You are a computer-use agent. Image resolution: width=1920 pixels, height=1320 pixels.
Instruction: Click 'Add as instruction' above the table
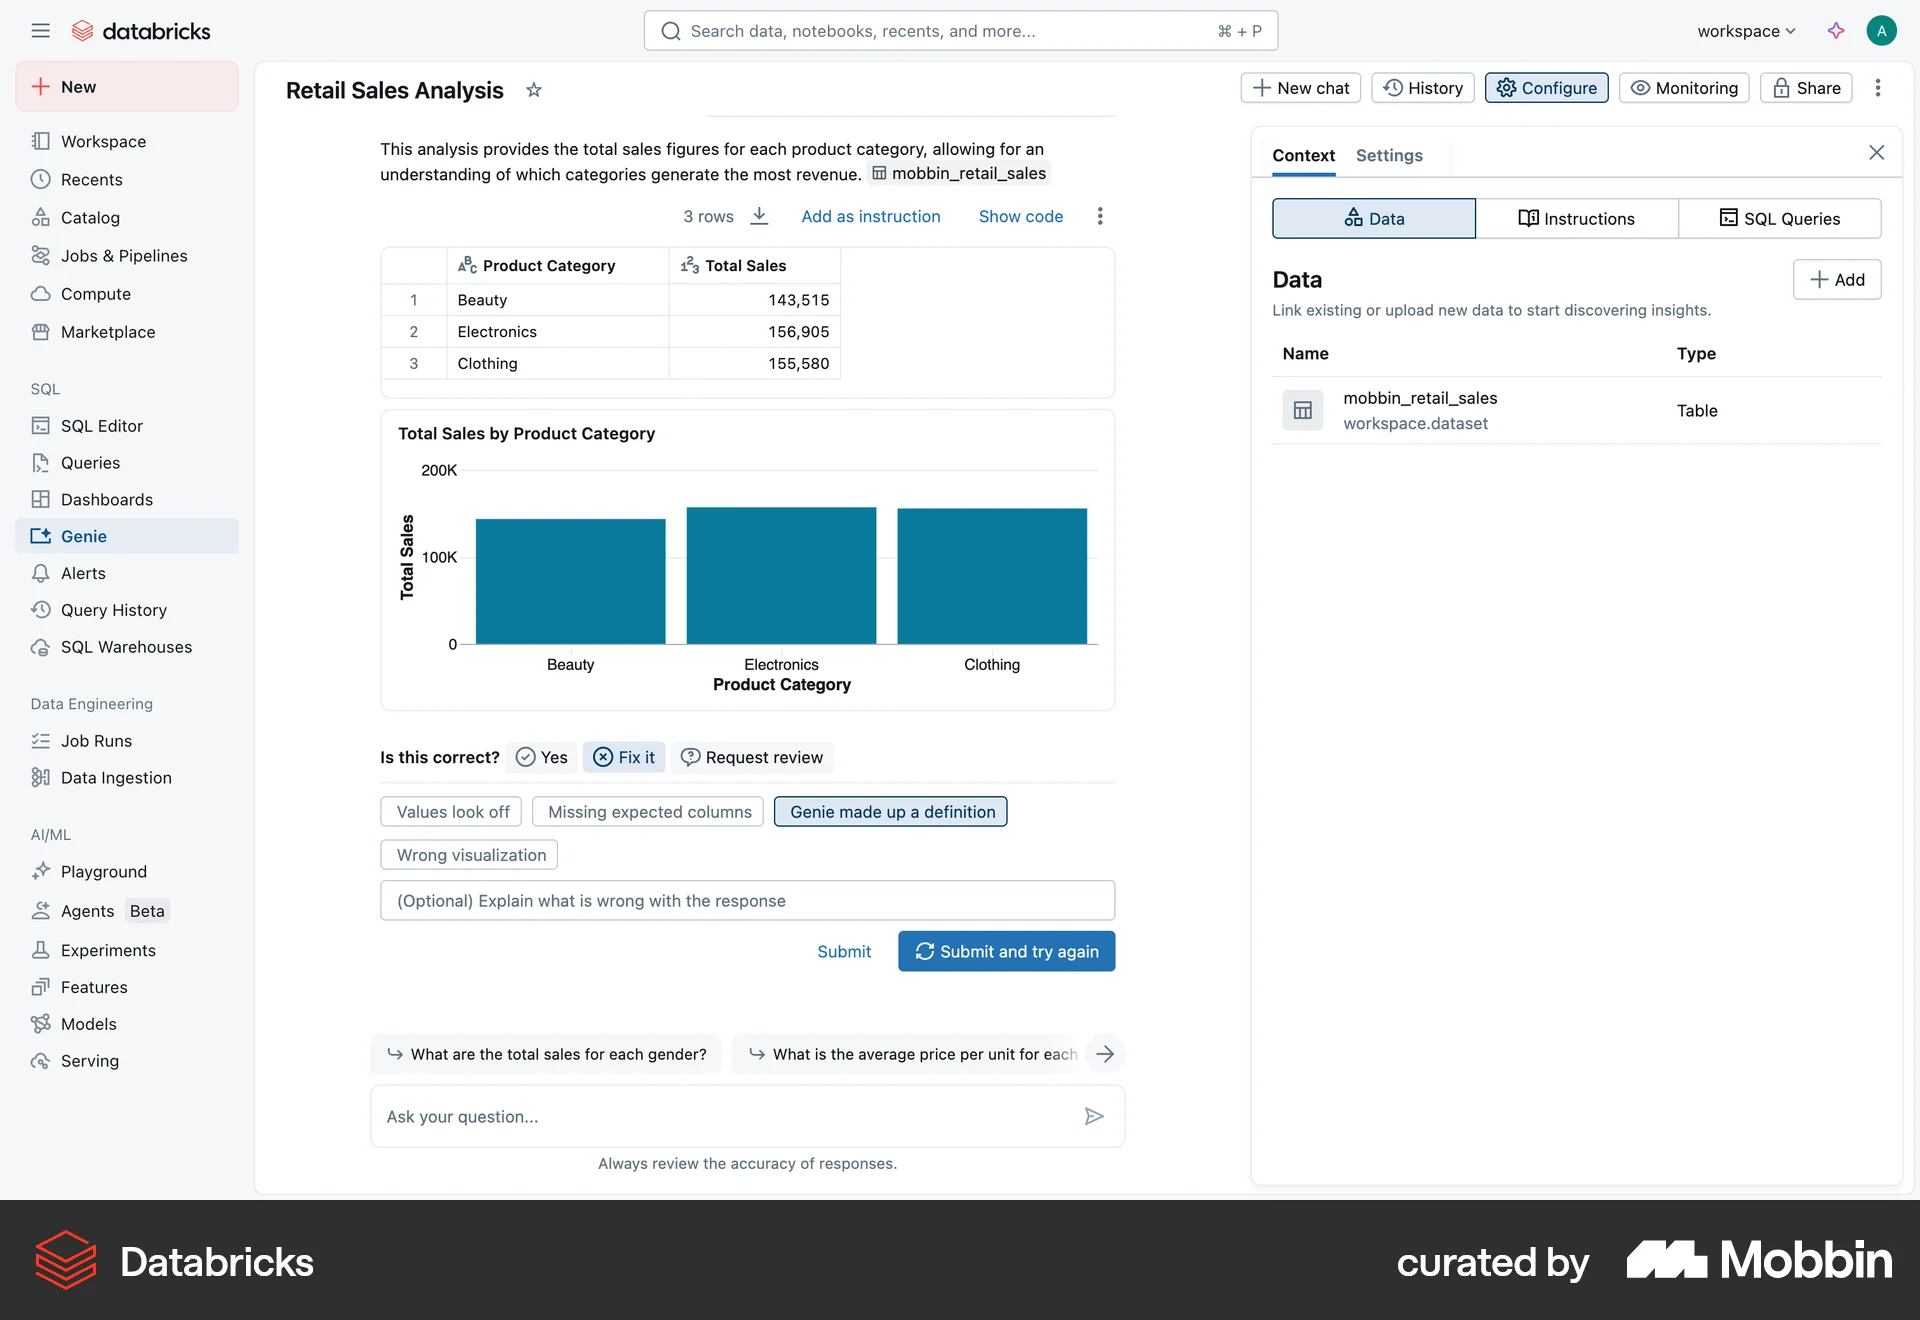tap(870, 216)
